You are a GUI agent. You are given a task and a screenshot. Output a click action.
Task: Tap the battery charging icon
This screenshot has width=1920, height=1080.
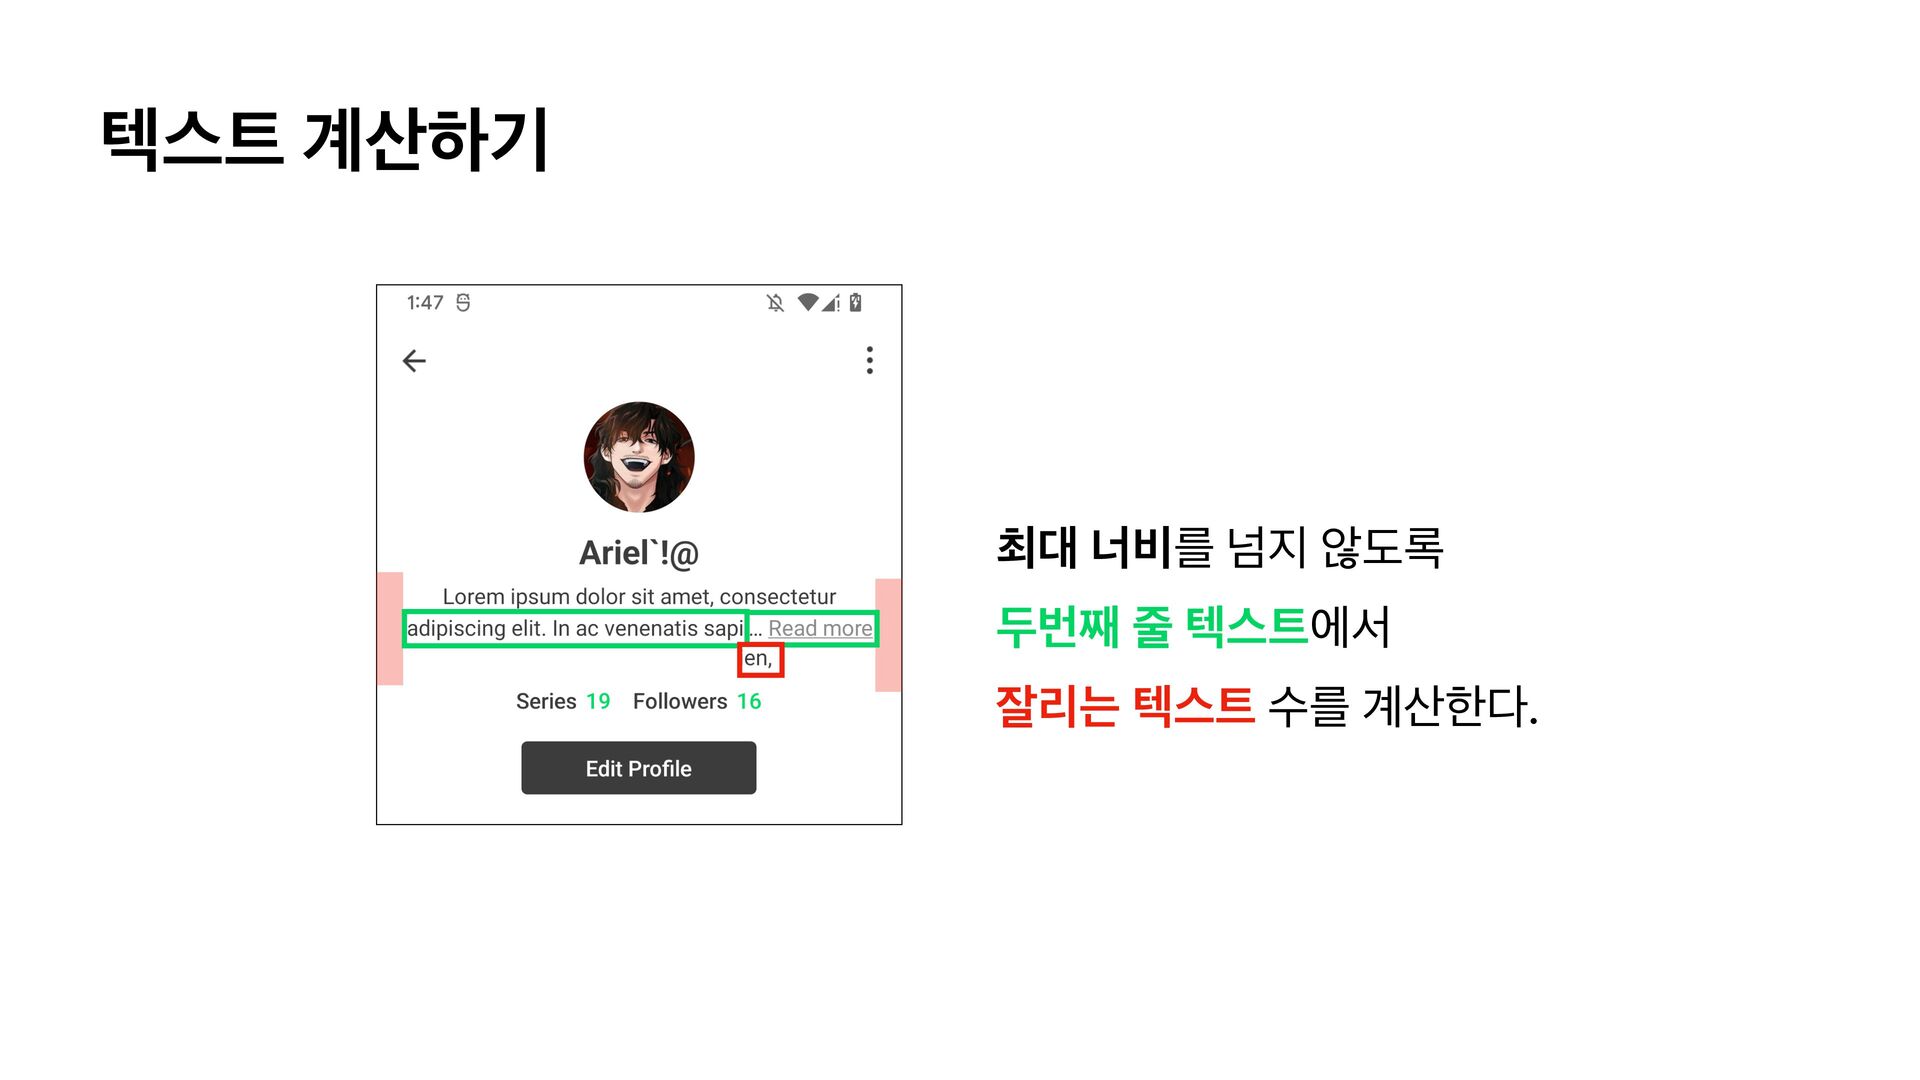pyautogui.click(x=856, y=302)
